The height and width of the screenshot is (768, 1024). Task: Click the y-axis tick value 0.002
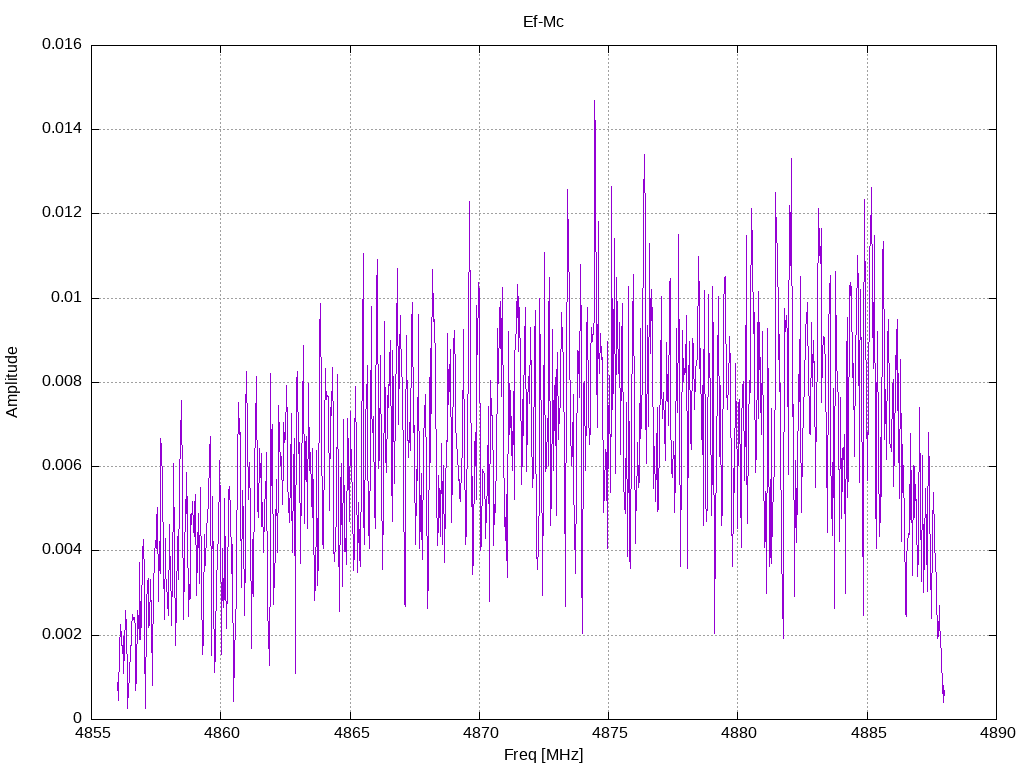62,635
